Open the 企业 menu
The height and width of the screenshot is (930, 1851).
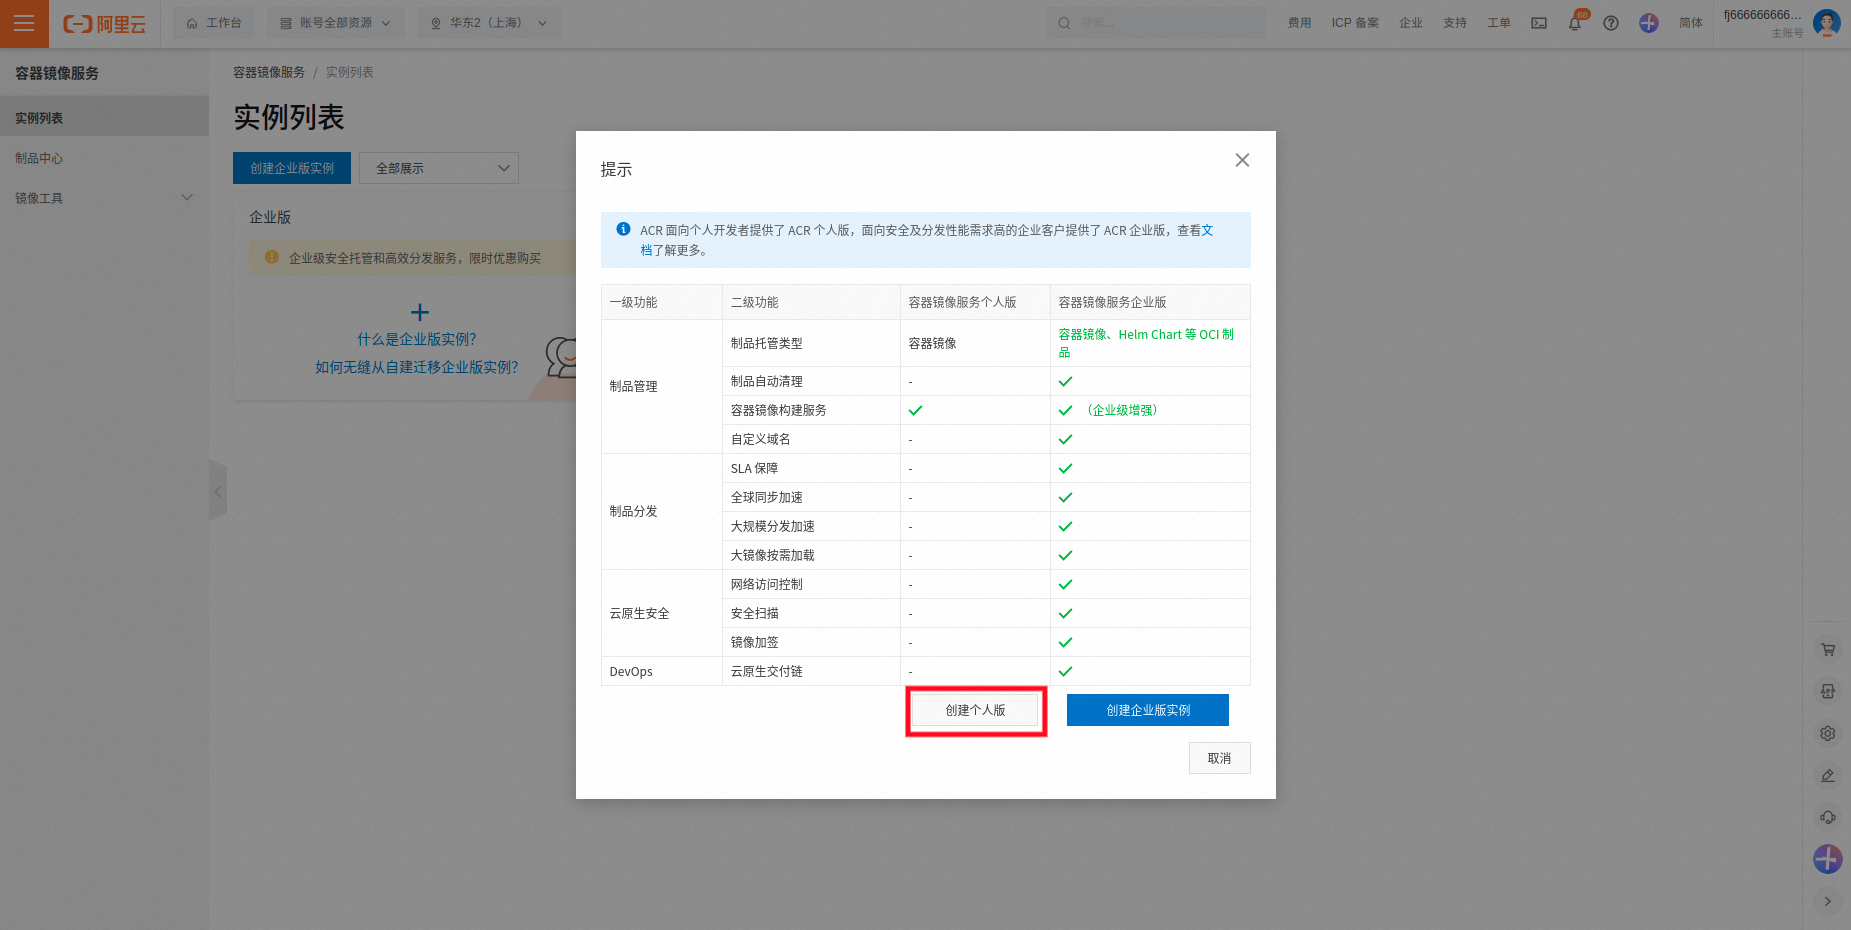pos(1411,23)
